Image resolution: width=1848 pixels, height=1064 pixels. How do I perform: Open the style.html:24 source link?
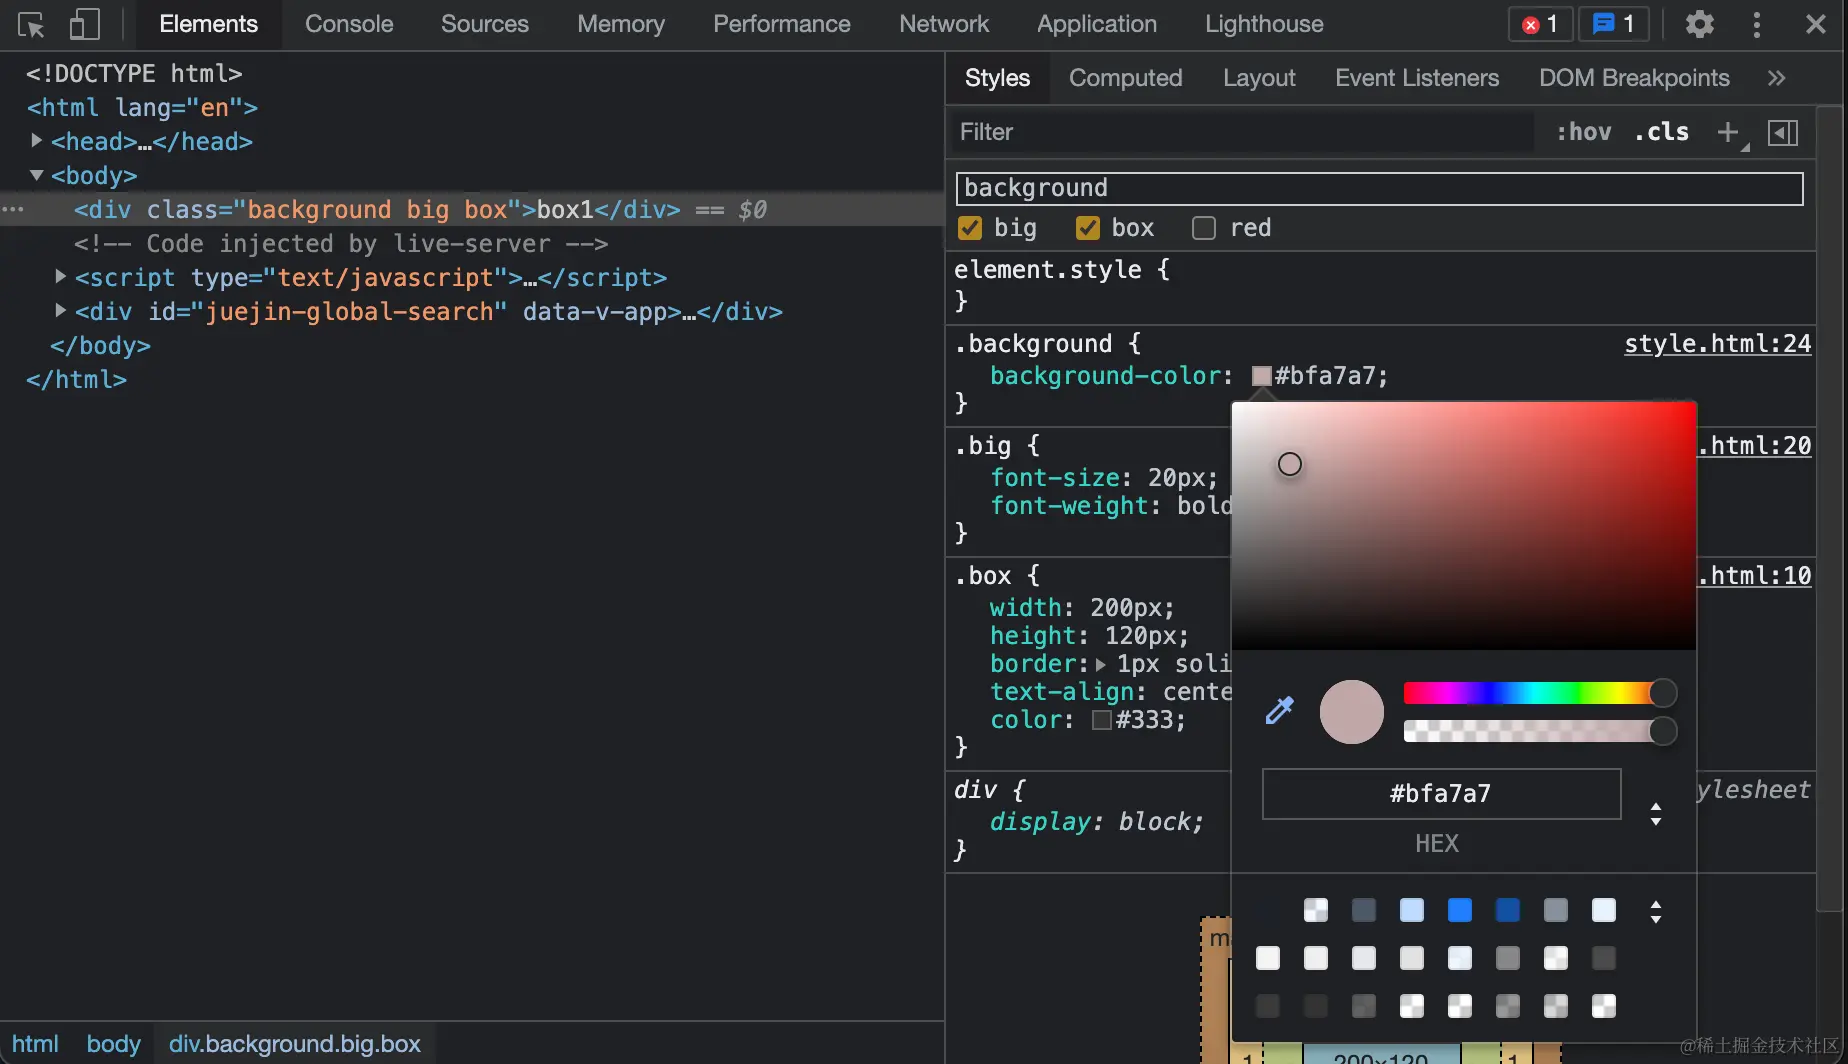[1717, 344]
